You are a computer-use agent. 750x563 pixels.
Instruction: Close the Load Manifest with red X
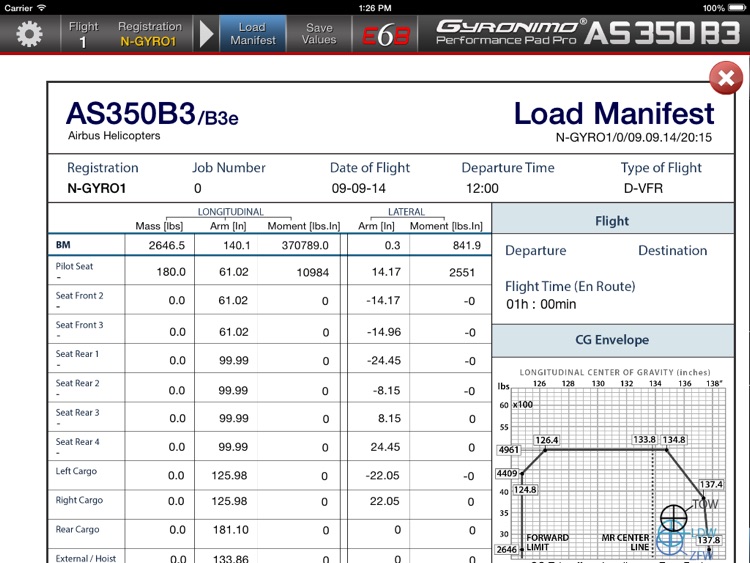point(726,78)
